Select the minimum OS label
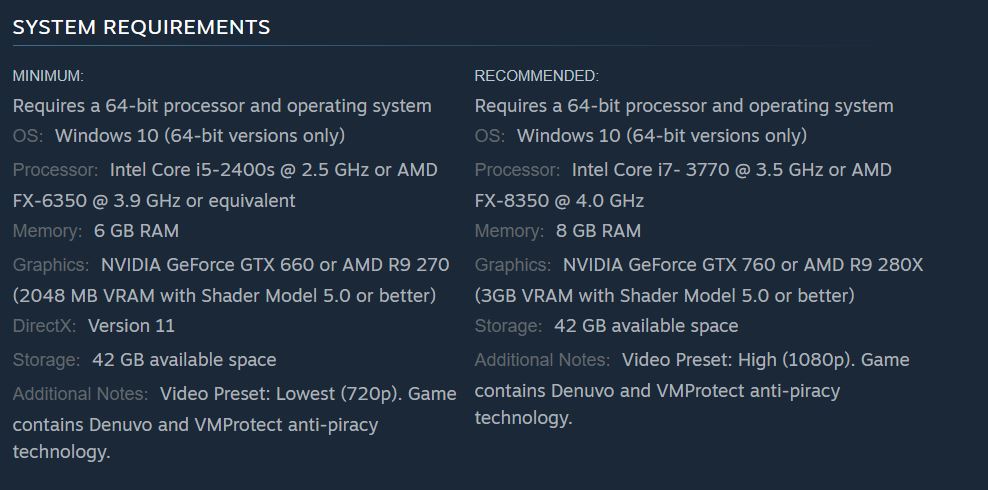The image size is (988, 490). (29, 136)
